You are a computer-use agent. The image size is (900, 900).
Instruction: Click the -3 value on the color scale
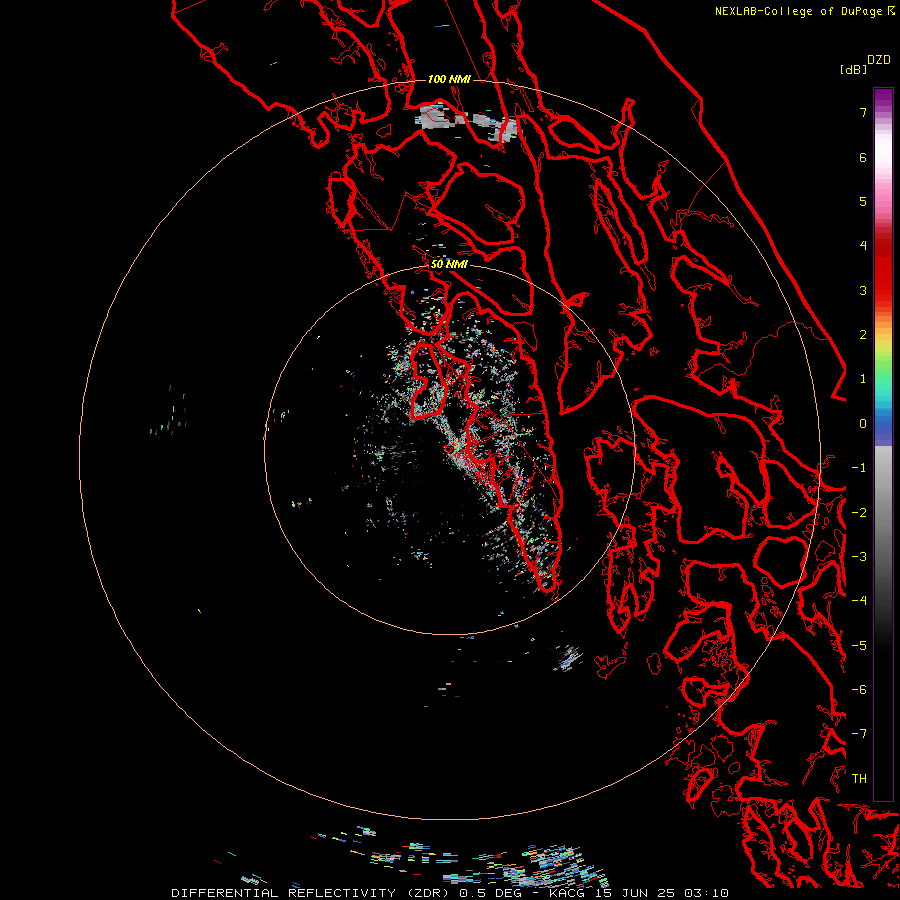[859, 557]
